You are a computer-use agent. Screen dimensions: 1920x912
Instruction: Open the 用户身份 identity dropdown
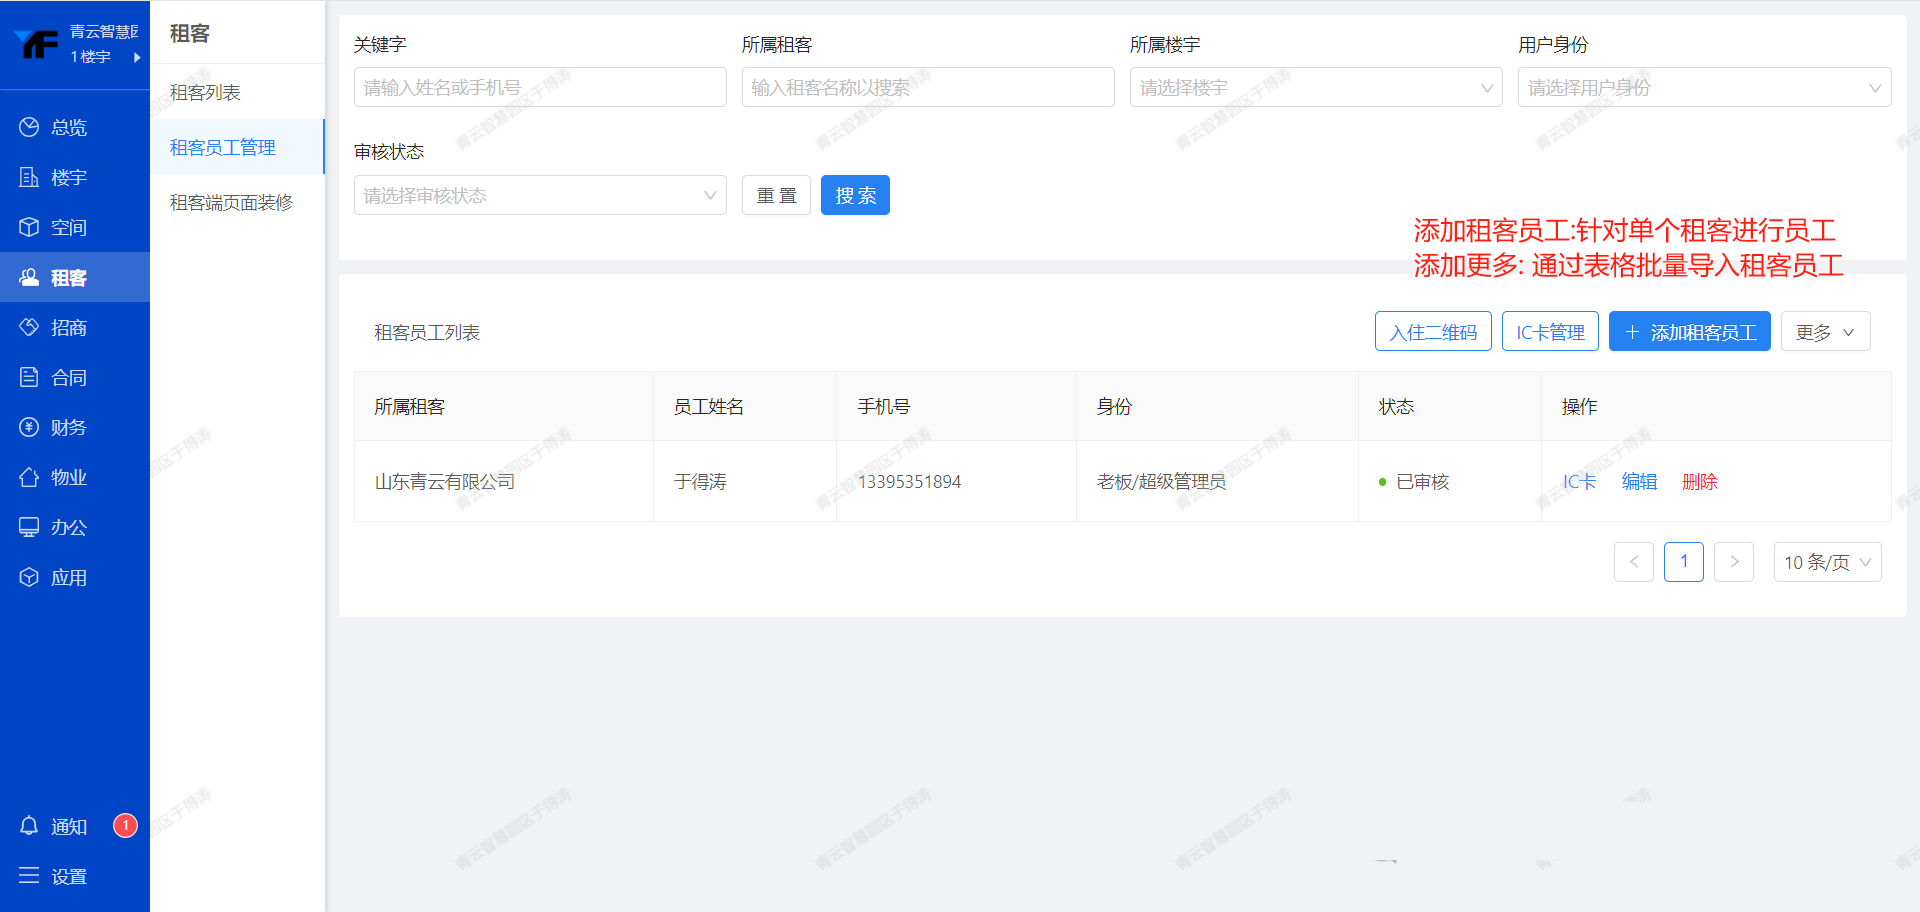tap(1703, 88)
